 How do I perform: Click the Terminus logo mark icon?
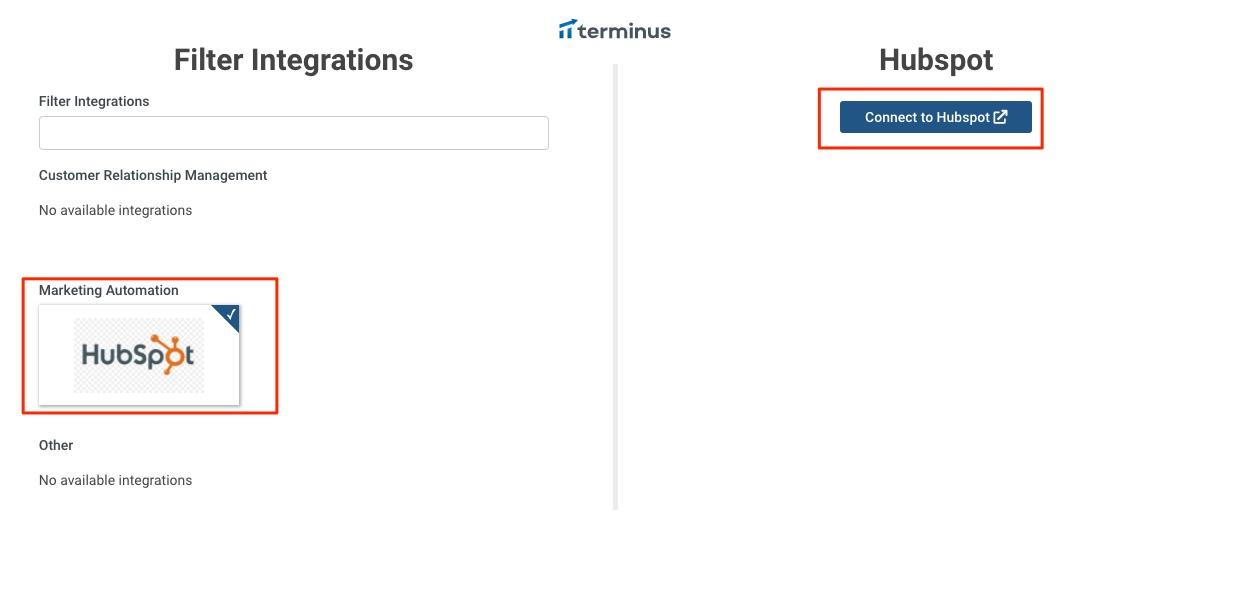pyautogui.click(x=567, y=30)
